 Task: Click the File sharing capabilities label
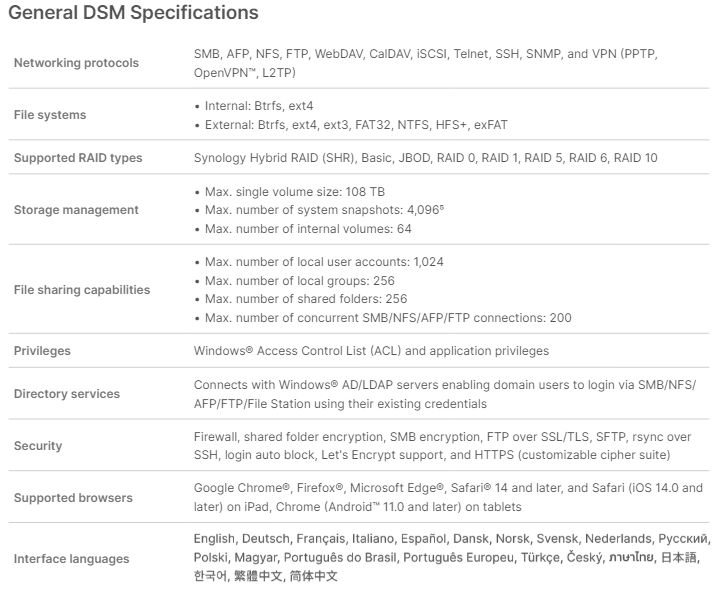tap(82, 290)
